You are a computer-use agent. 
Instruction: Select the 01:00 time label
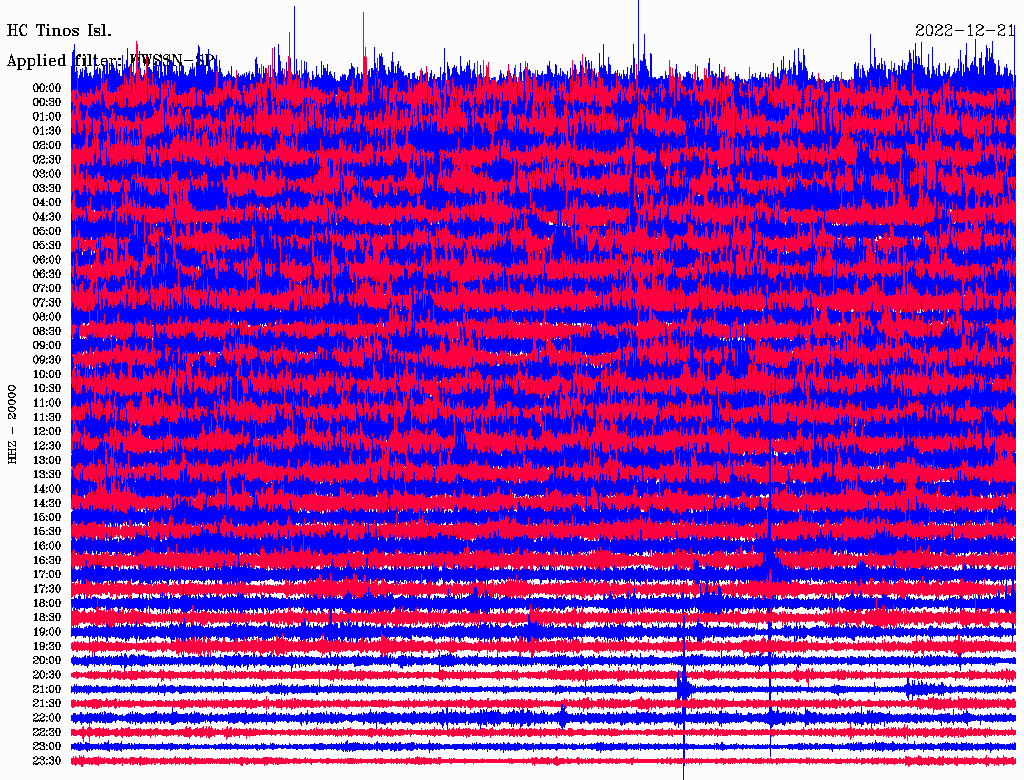click(x=47, y=116)
